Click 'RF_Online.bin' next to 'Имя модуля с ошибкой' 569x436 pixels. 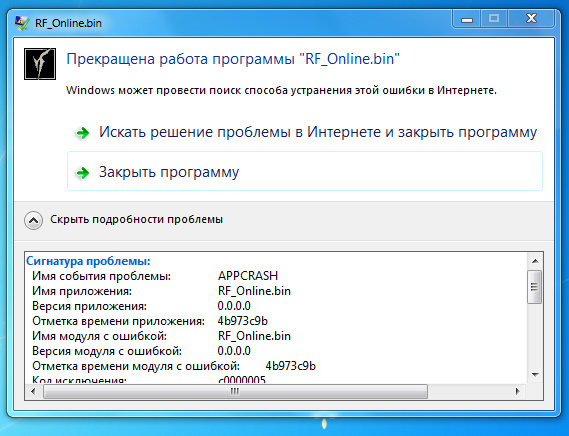click(x=254, y=336)
